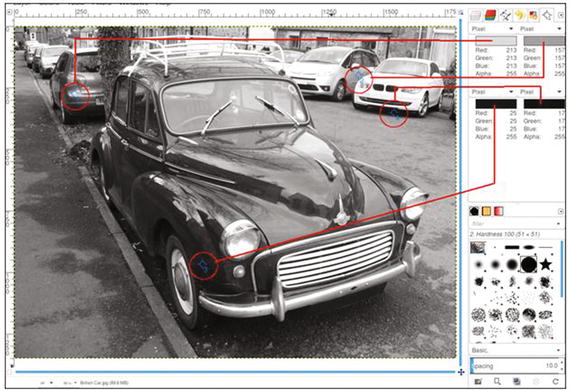The image size is (570, 391).
Task: Open the image navigation icon at canvas corner
Action: 461,372
